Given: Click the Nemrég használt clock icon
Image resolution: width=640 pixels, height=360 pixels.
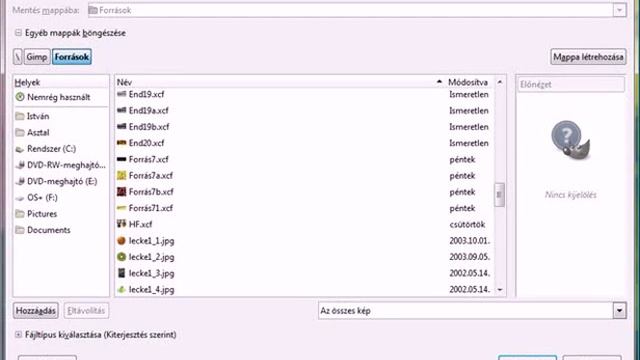Looking at the screenshot, I should click(x=20, y=97).
